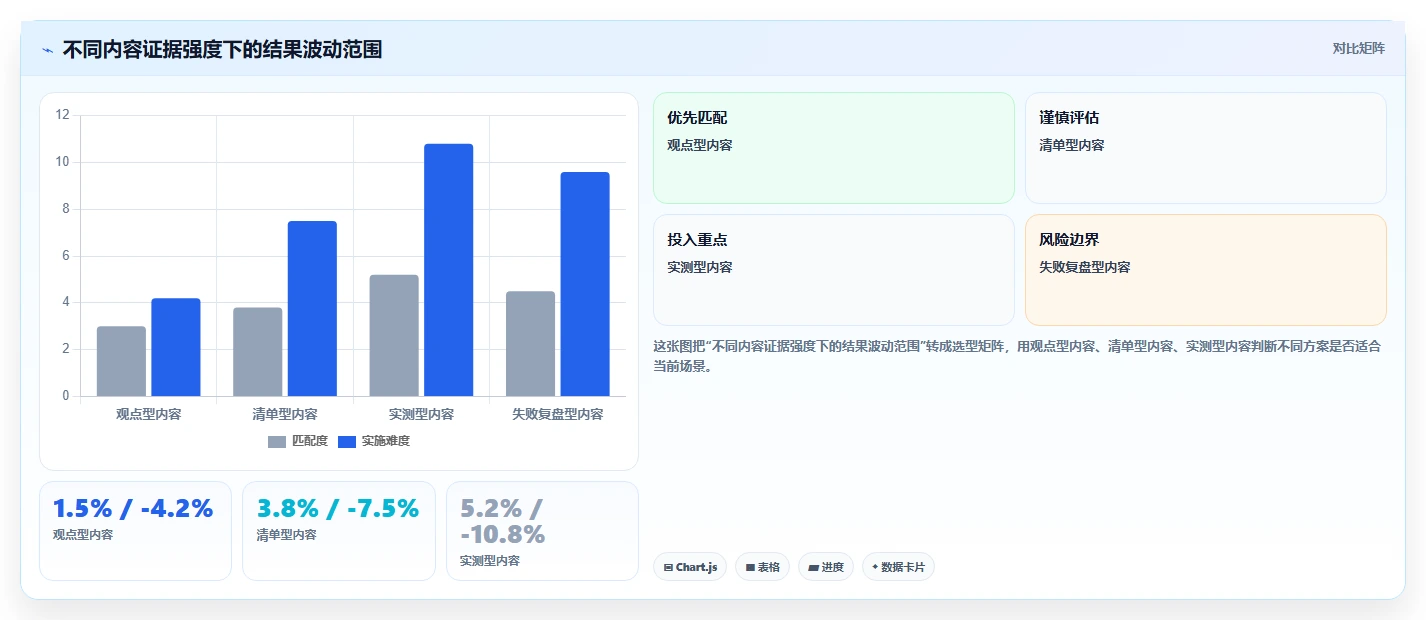
Task: Open the 优先匹配 card
Action: click(x=834, y=148)
